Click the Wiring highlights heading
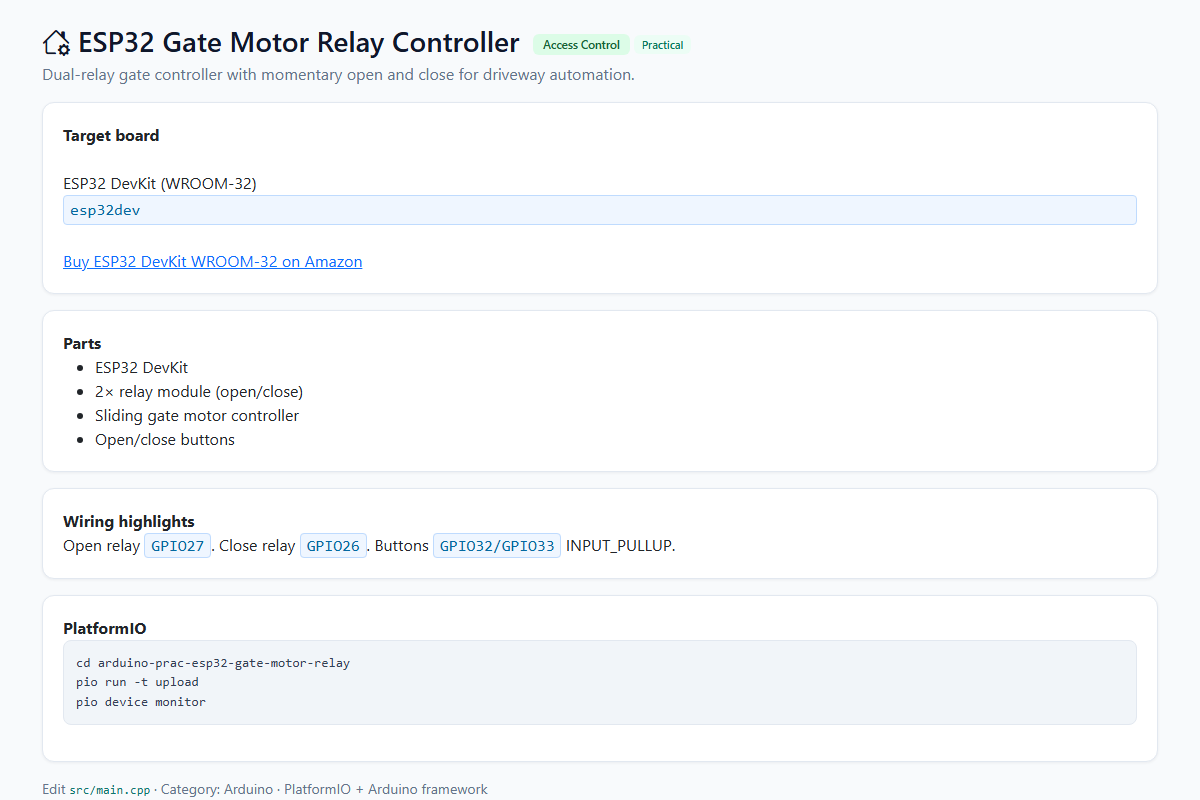The height and width of the screenshot is (800, 1200). click(129, 522)
